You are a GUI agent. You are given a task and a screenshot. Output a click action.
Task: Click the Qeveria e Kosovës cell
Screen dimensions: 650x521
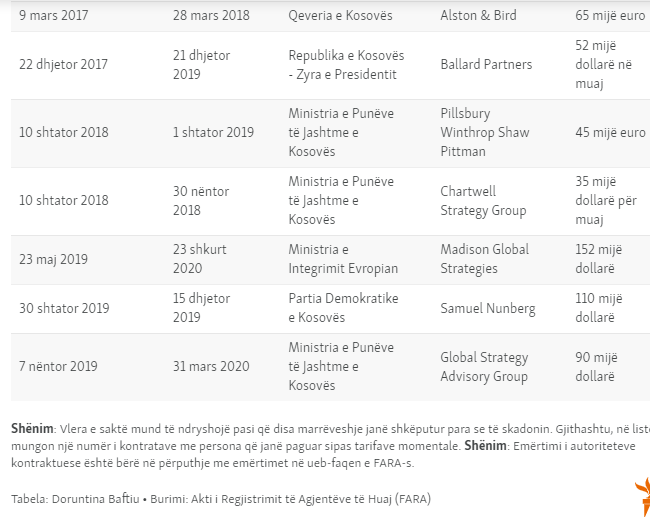pyautogui.click(x=340, y=16)
